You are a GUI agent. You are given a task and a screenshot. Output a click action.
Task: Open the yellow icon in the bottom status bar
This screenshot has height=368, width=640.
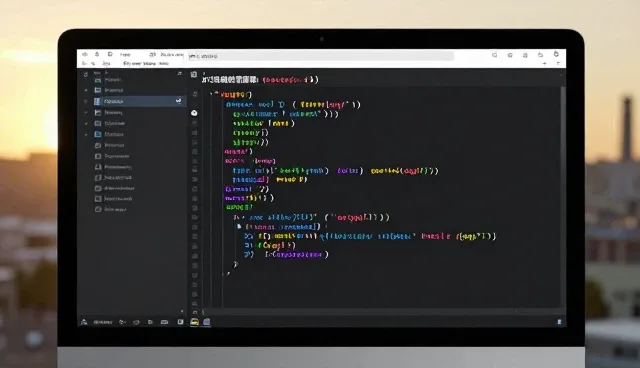pos(194,322)
